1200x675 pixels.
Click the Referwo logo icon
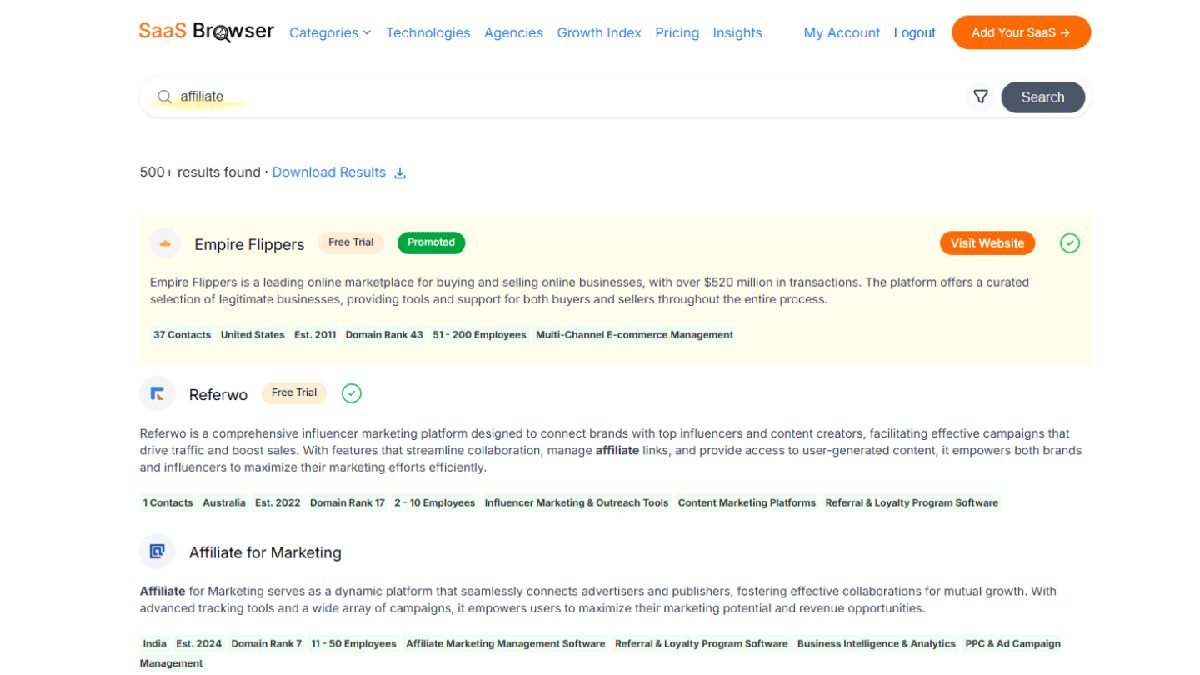point(157,394)
